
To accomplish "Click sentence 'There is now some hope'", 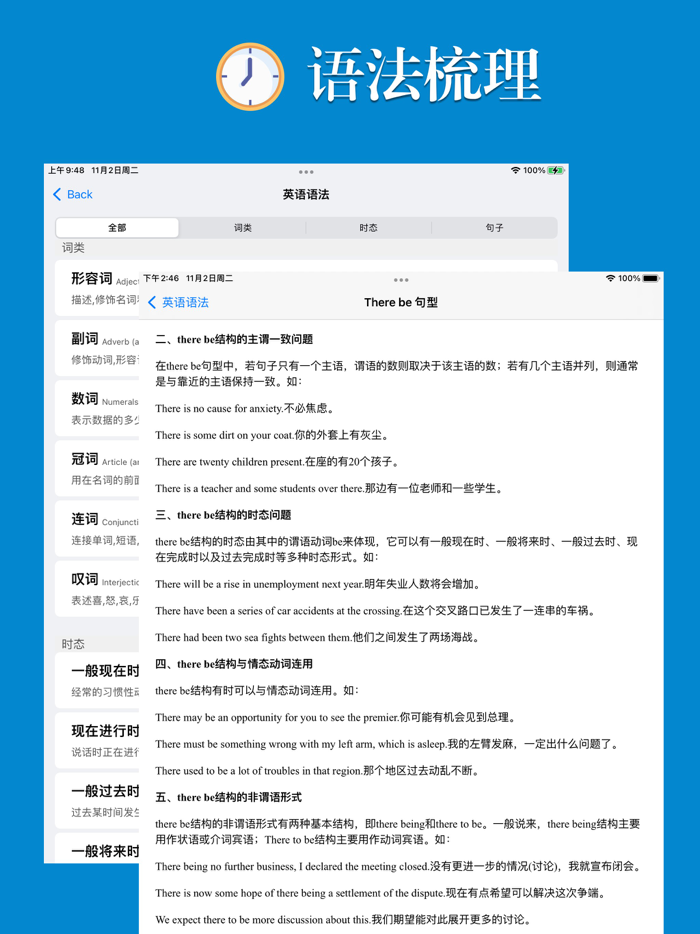I will (x=382, y=893).
